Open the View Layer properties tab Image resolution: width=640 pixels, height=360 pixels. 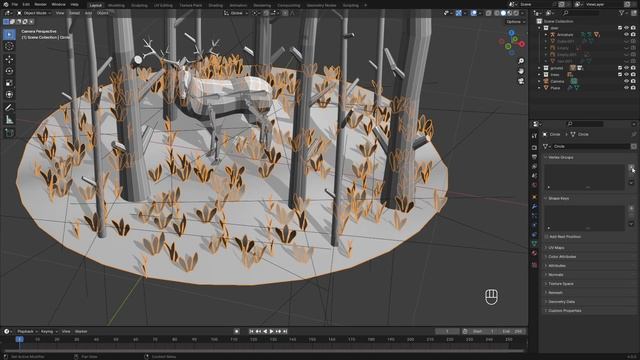(534, 167)
